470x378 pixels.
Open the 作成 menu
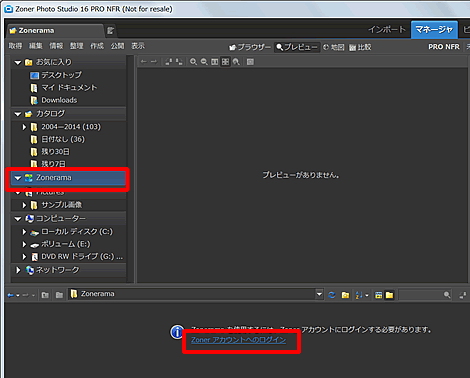pos(97,46)
